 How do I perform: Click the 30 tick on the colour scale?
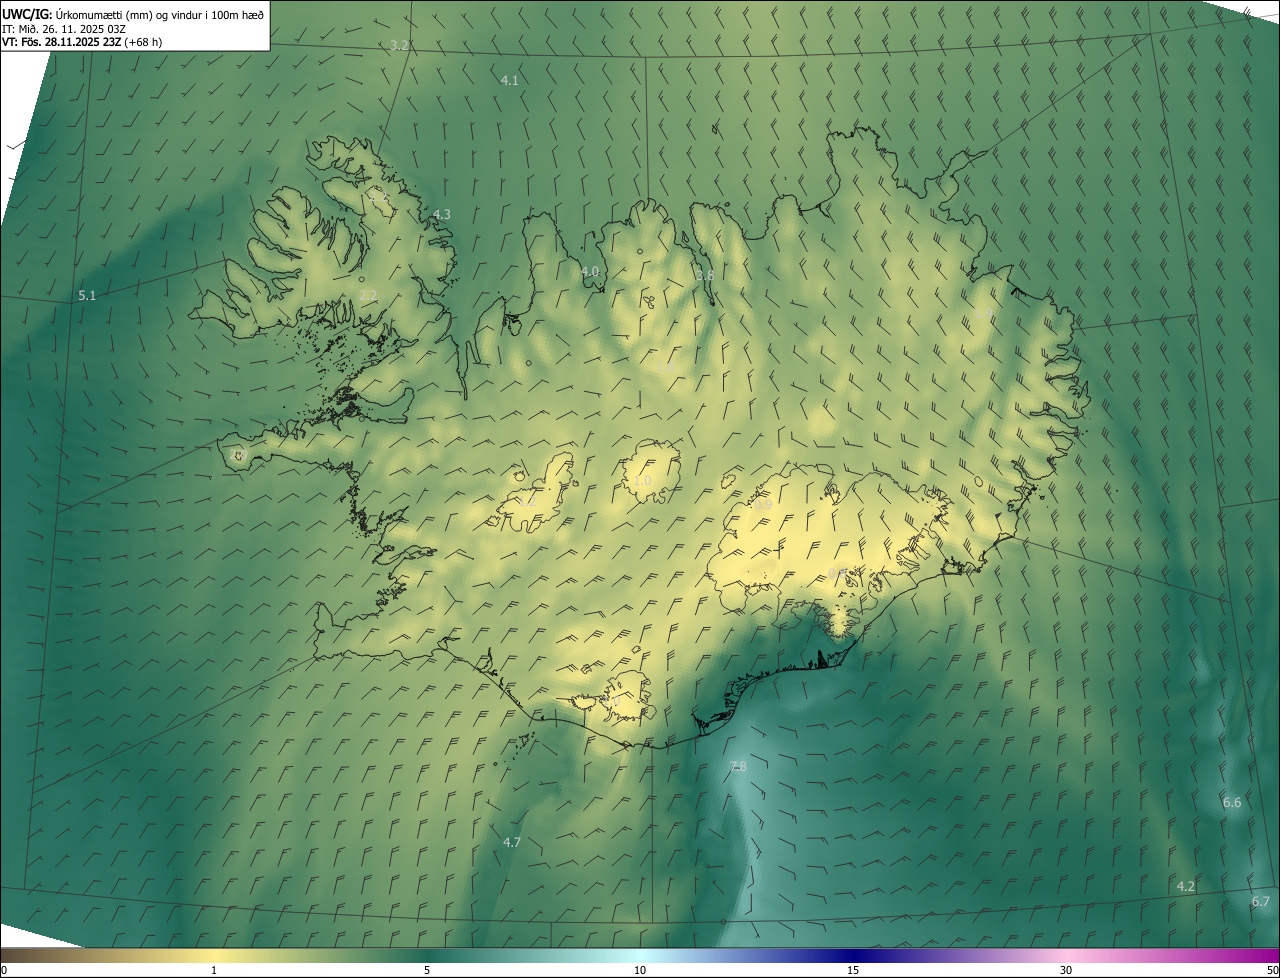[x=1066, y=970]
